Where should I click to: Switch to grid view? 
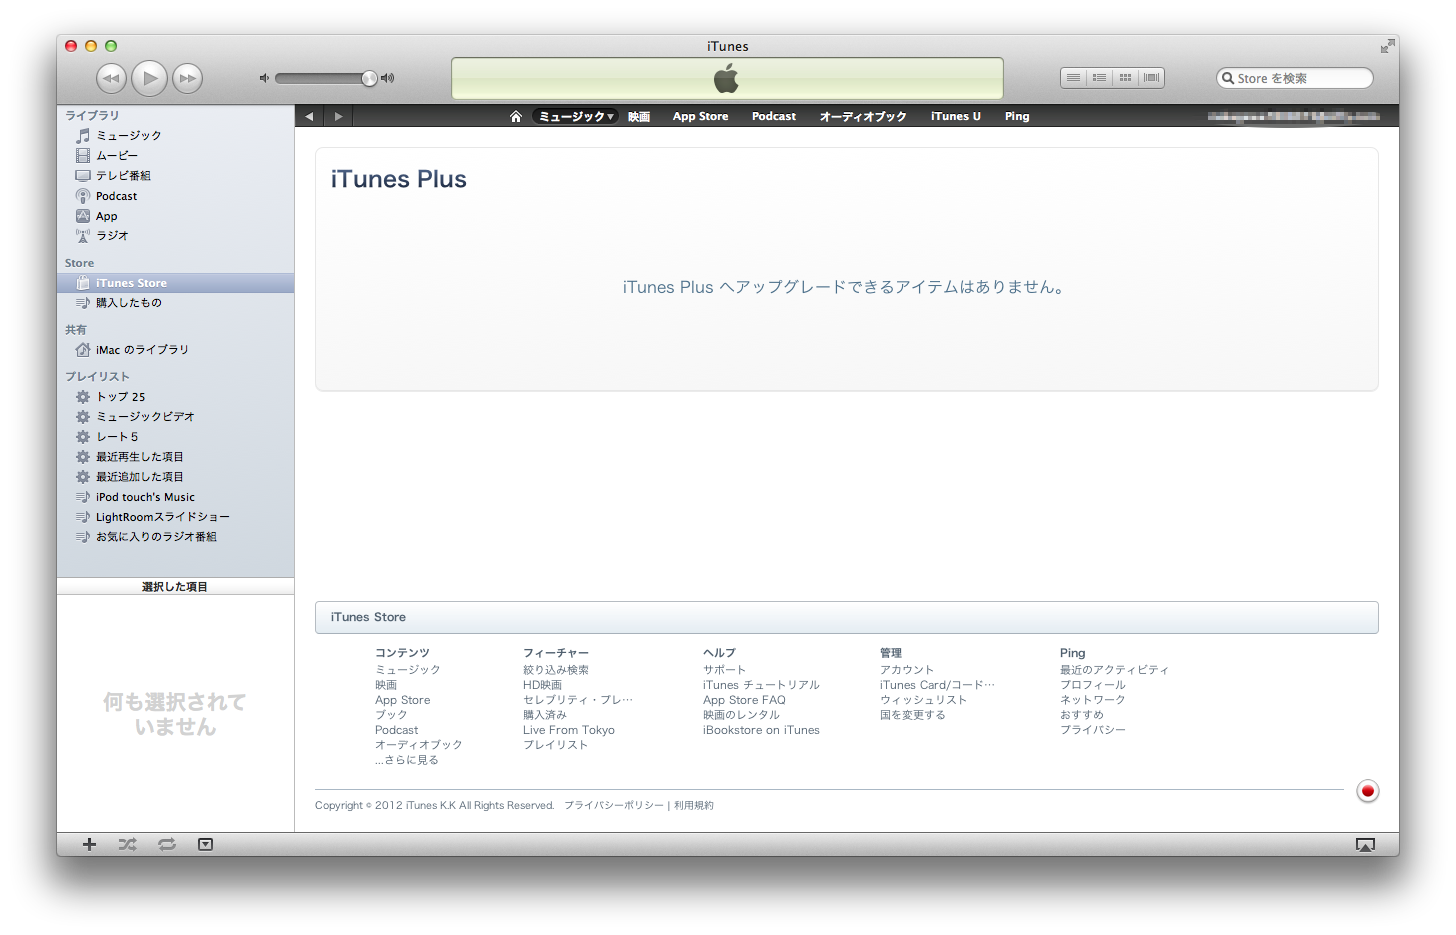point(1125,78)
